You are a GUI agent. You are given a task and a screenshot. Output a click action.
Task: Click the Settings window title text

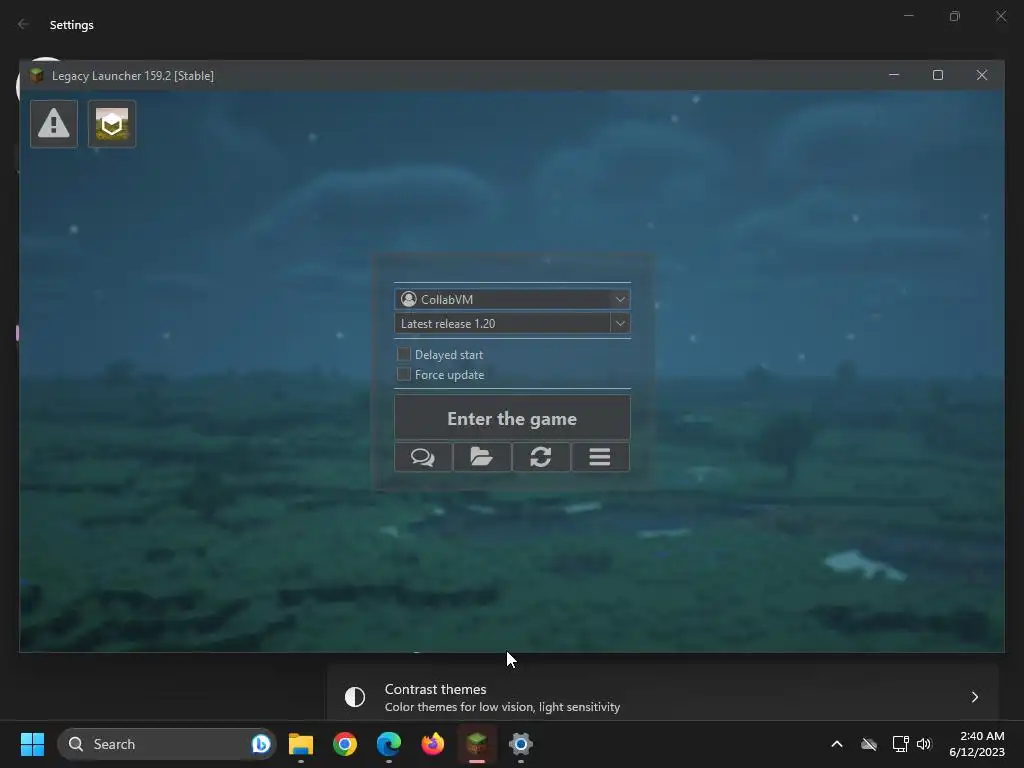coord(72,25)
